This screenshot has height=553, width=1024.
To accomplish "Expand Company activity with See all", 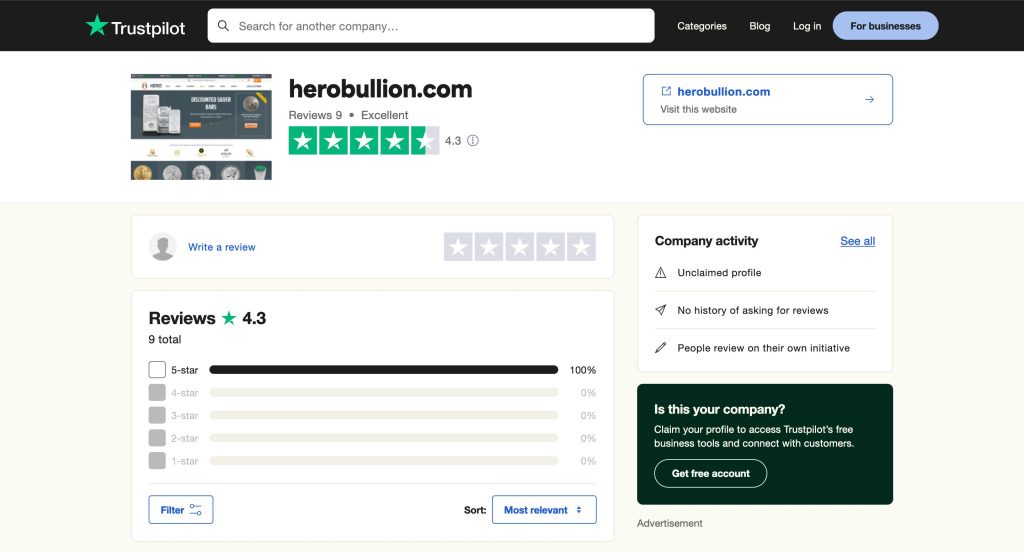I will coord(857,241).
